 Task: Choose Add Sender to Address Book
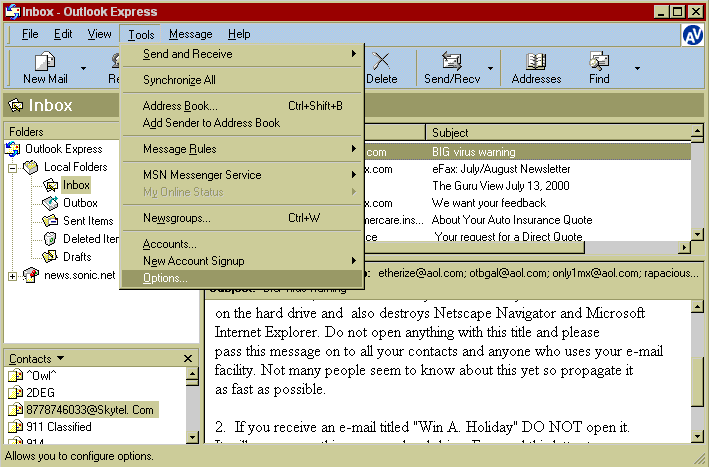tap(243, 123)
